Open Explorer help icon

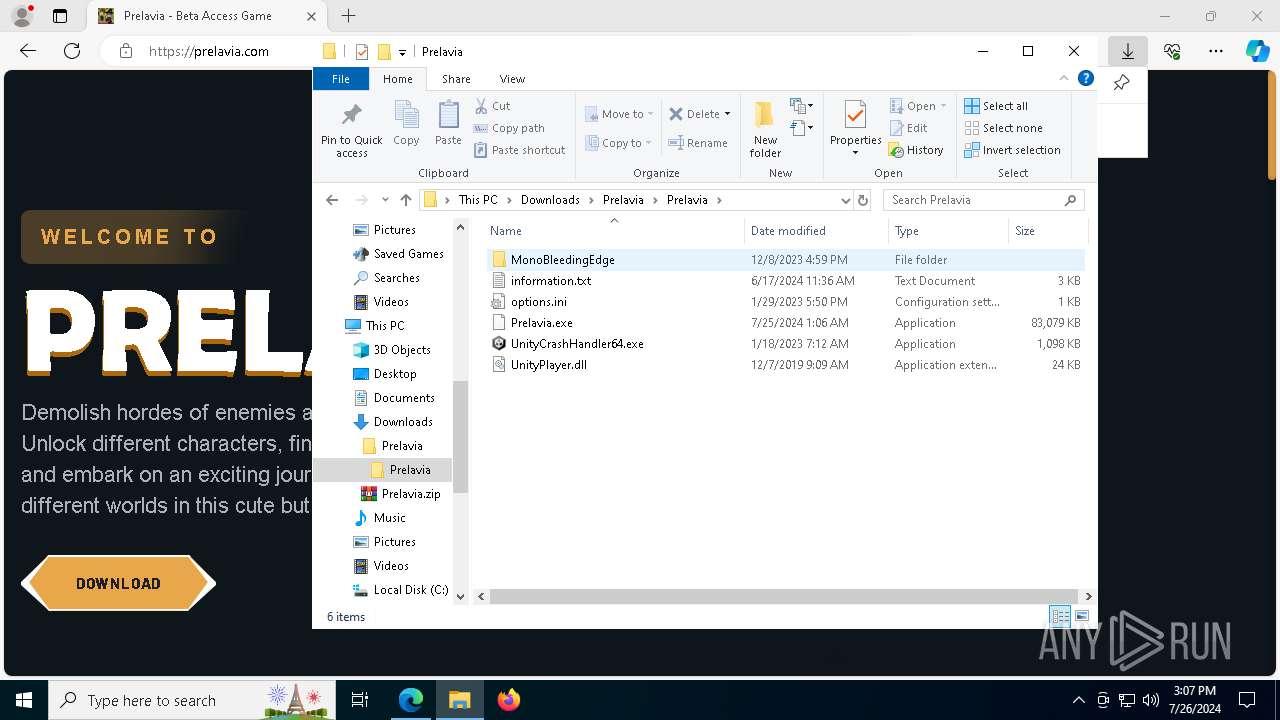point(1086,78)
